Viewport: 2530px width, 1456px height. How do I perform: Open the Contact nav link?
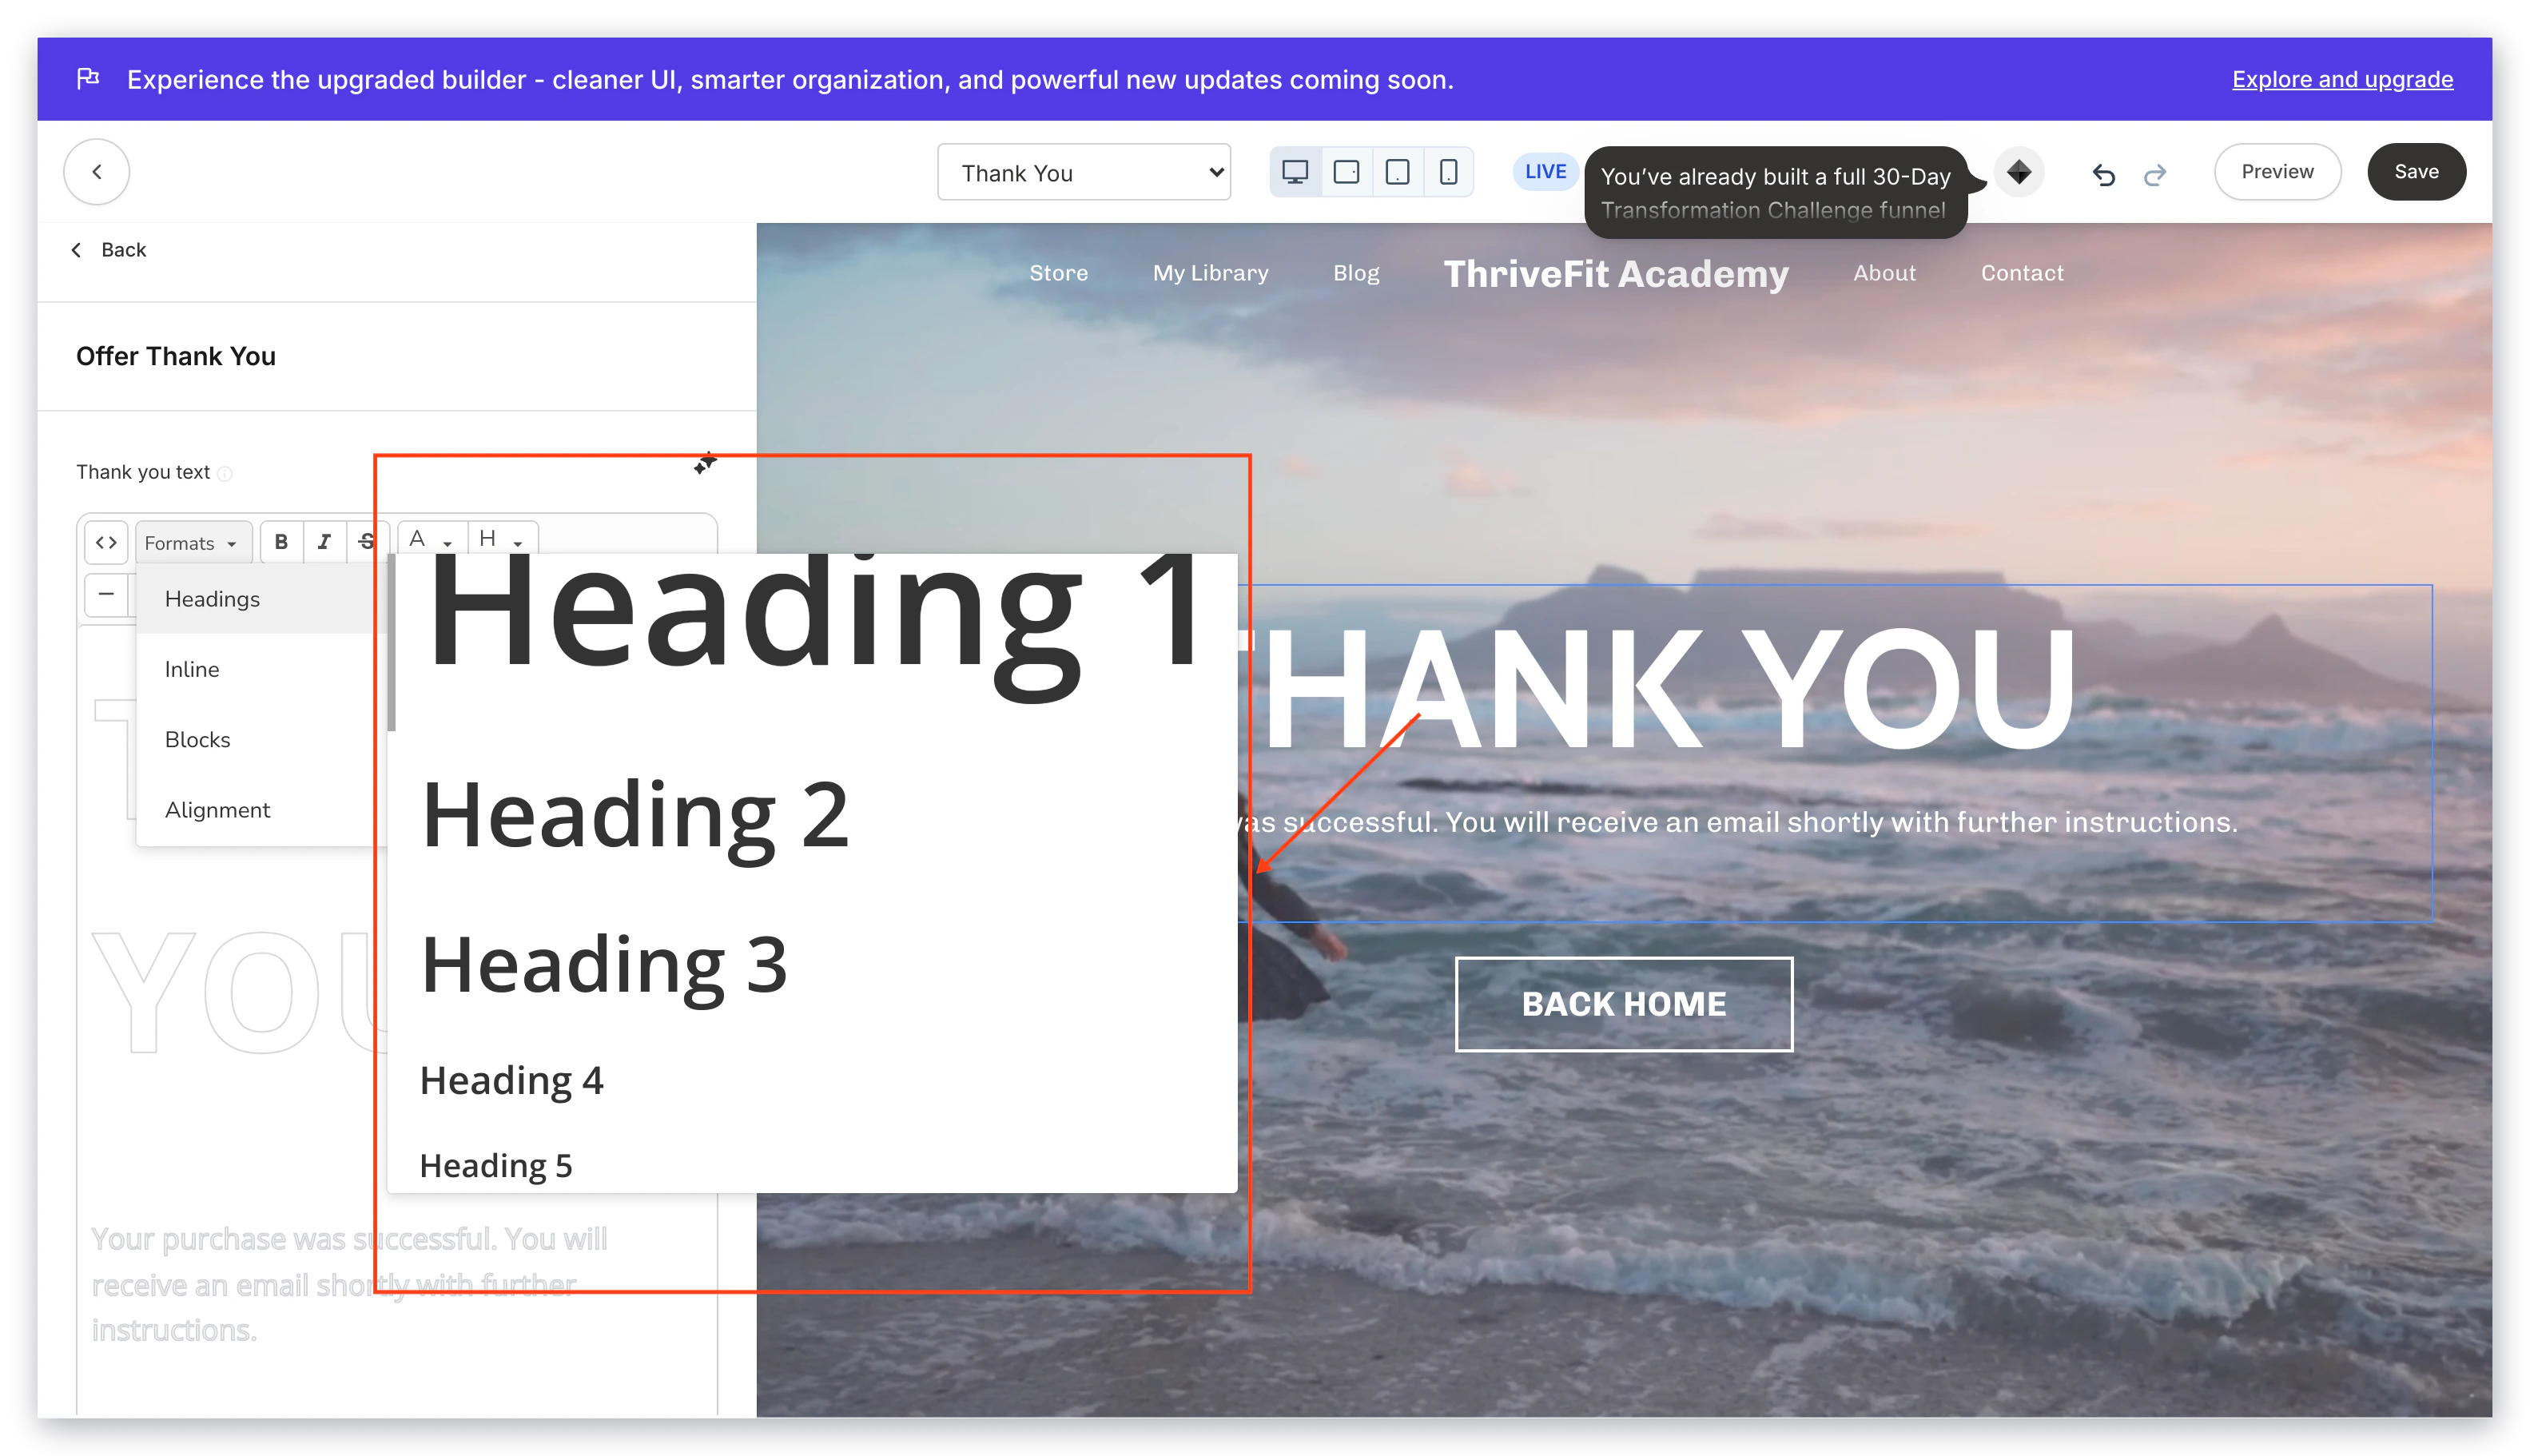[2021, 272]
